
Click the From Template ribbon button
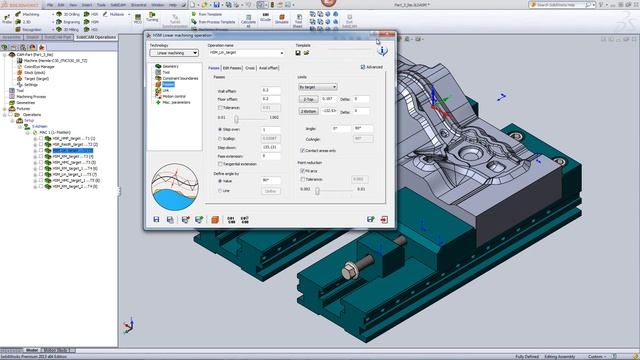point(207,14)
